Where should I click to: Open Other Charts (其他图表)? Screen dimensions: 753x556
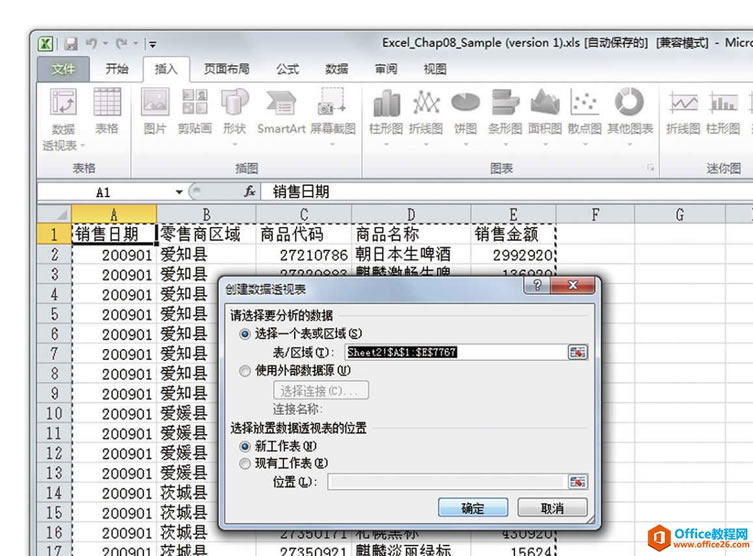629,102
